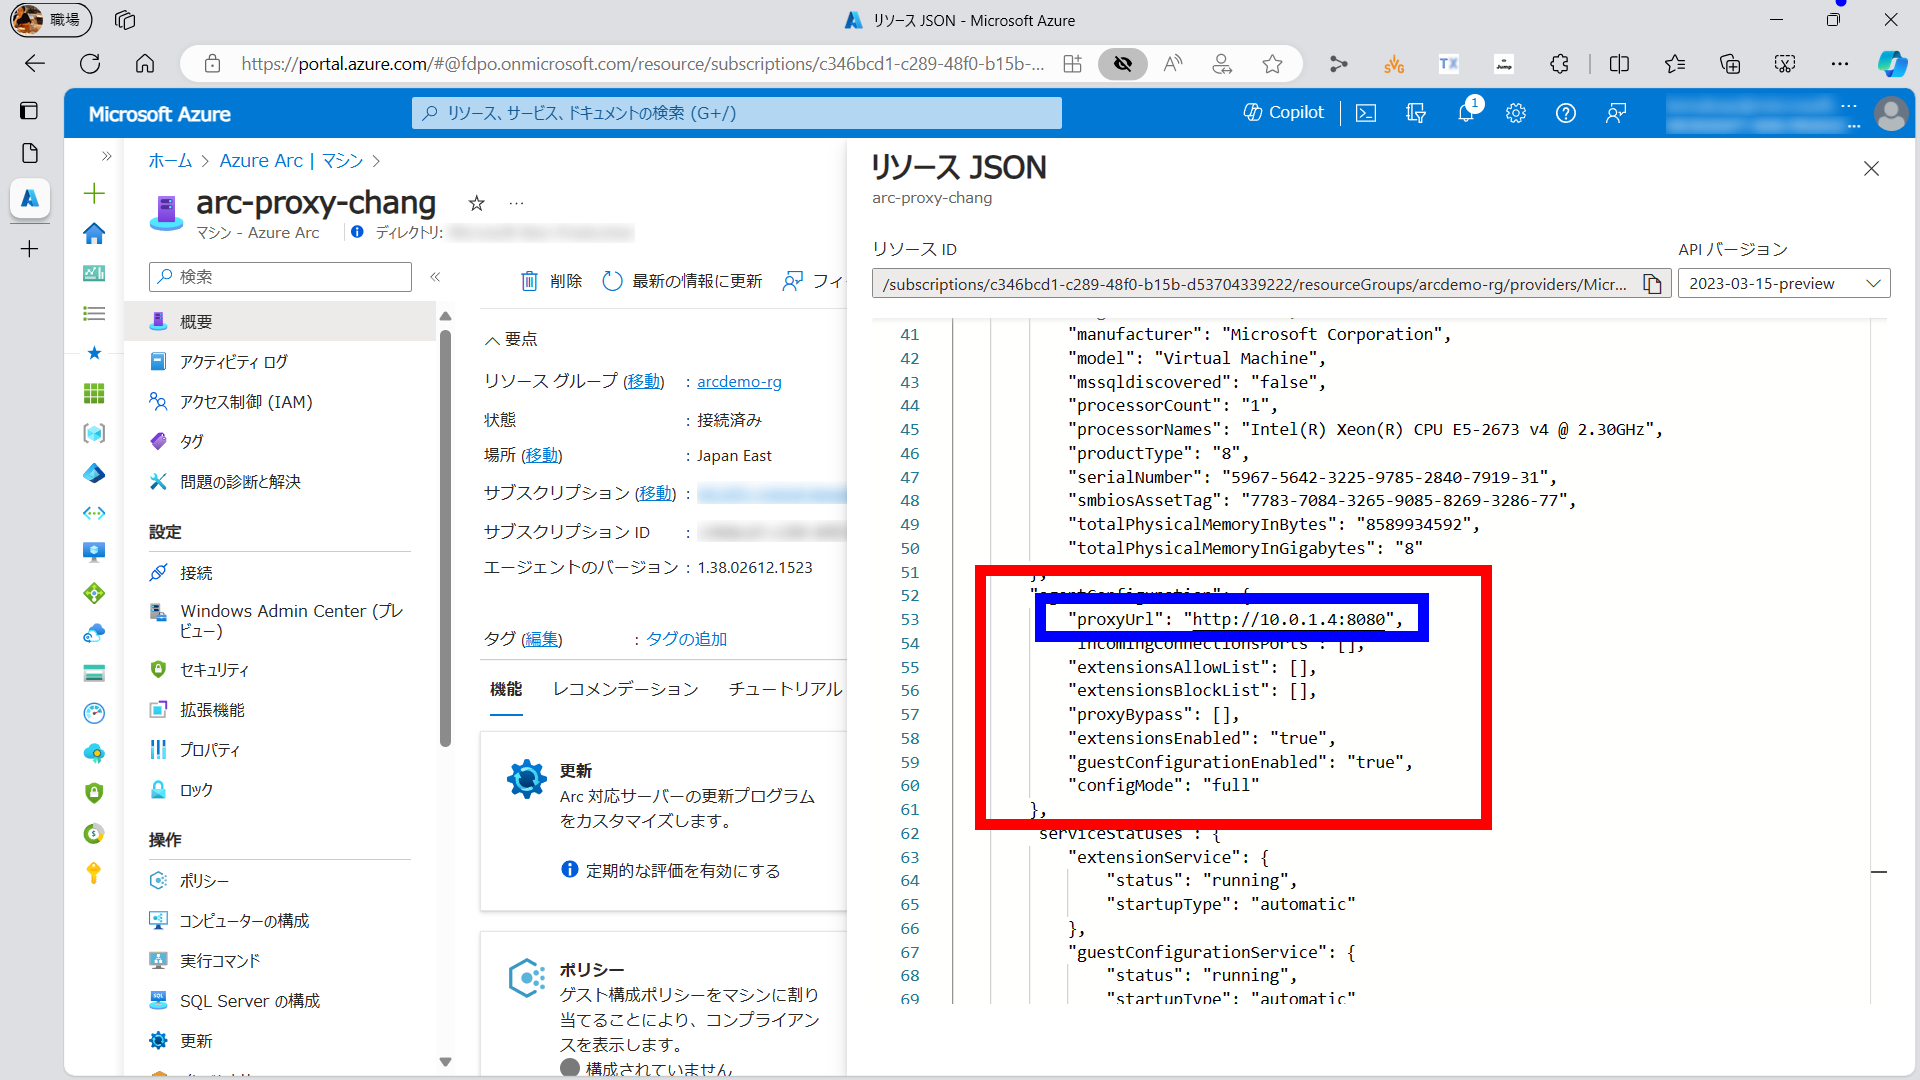Switch to the チュートリアル tab
This screenshot has height=1080, width=1920.
tap(786, 689)
